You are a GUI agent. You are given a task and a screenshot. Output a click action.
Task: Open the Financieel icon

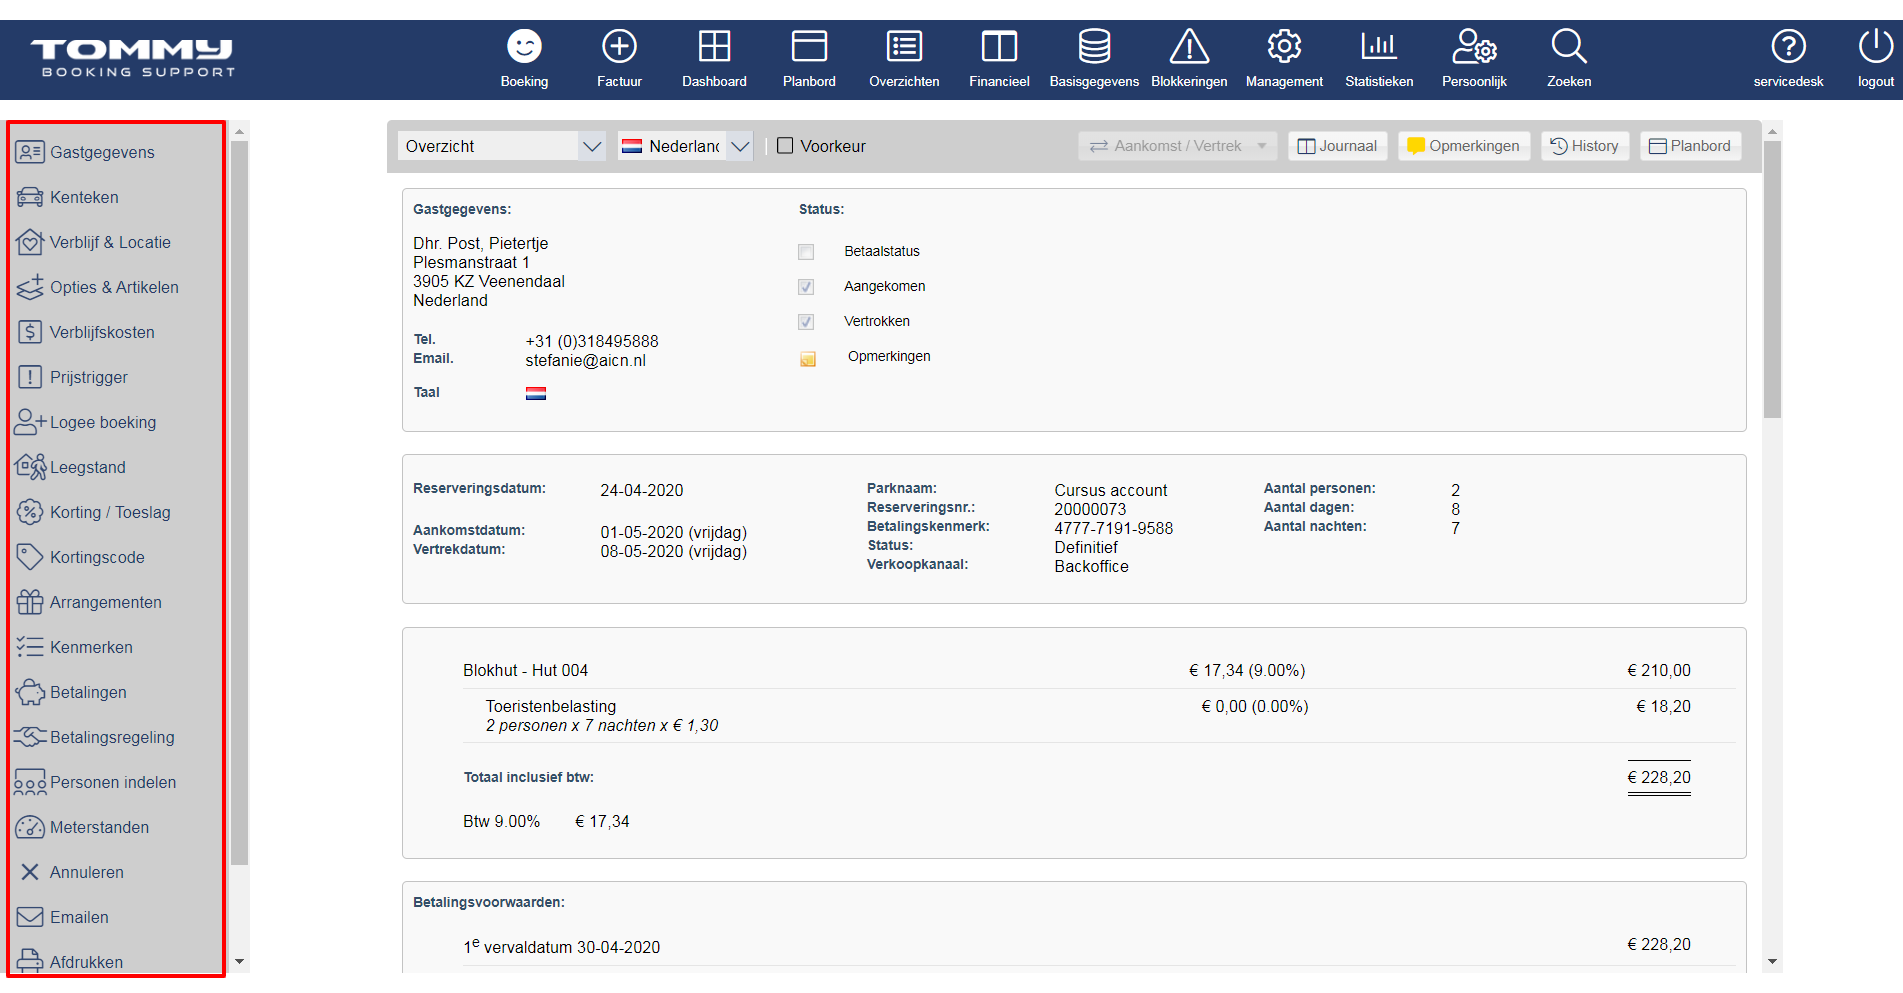coord(999,46)
